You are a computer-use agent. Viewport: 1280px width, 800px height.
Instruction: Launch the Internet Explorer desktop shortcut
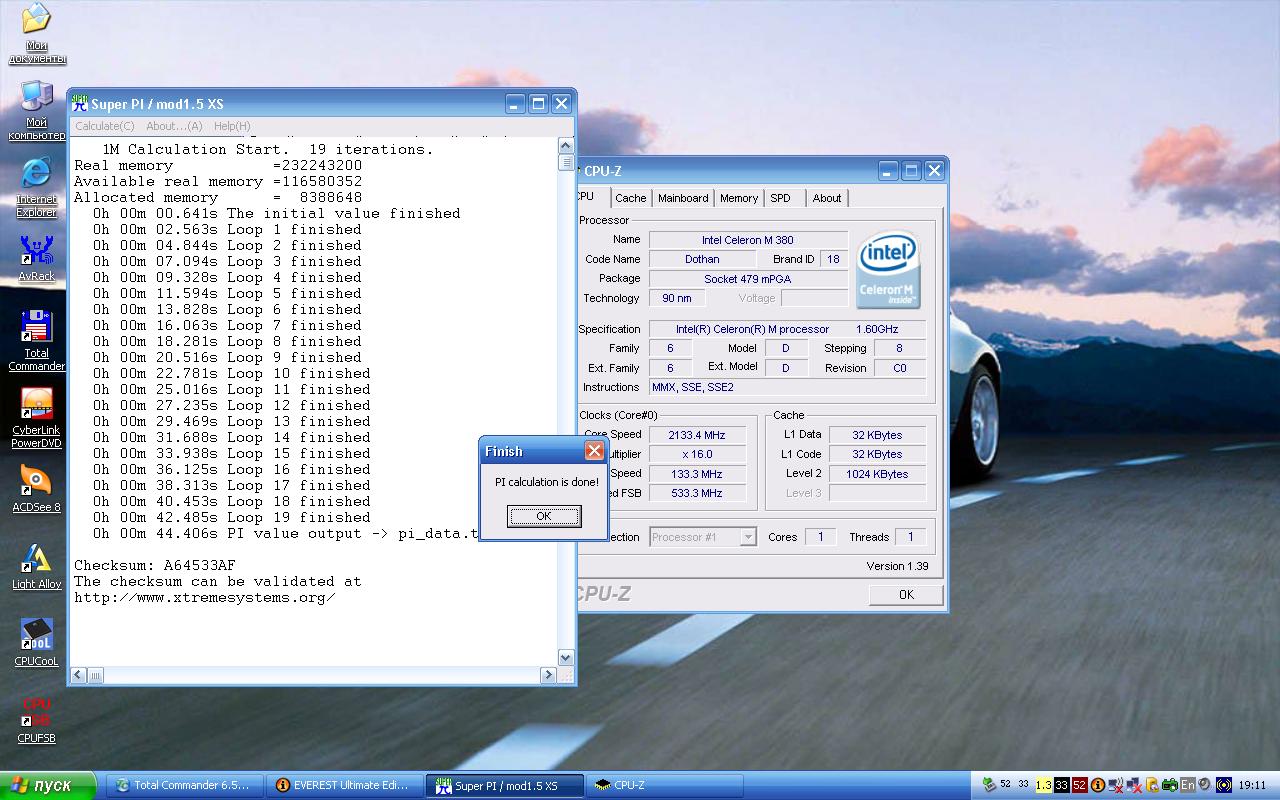(36, 186)
